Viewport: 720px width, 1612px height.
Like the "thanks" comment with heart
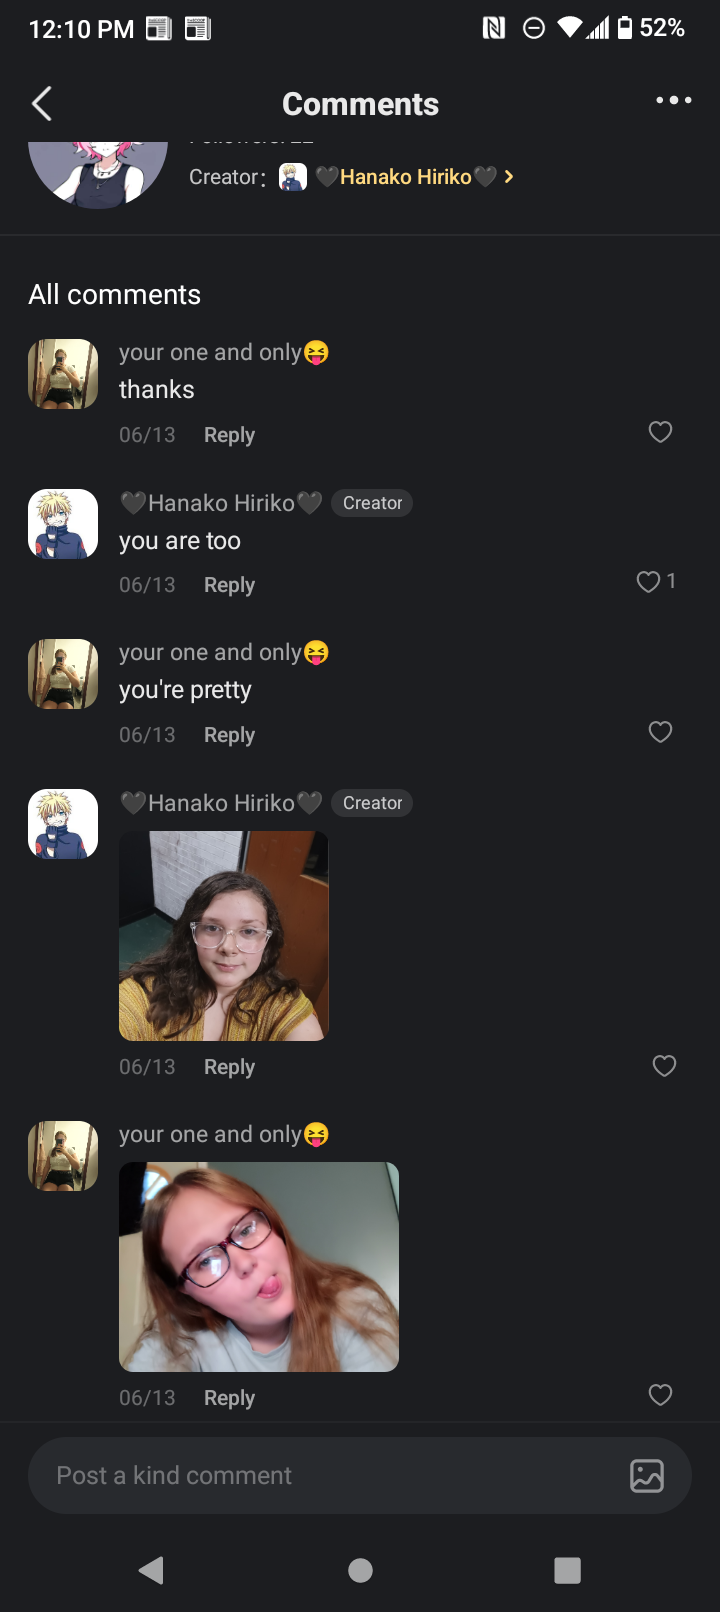point(660,432)
